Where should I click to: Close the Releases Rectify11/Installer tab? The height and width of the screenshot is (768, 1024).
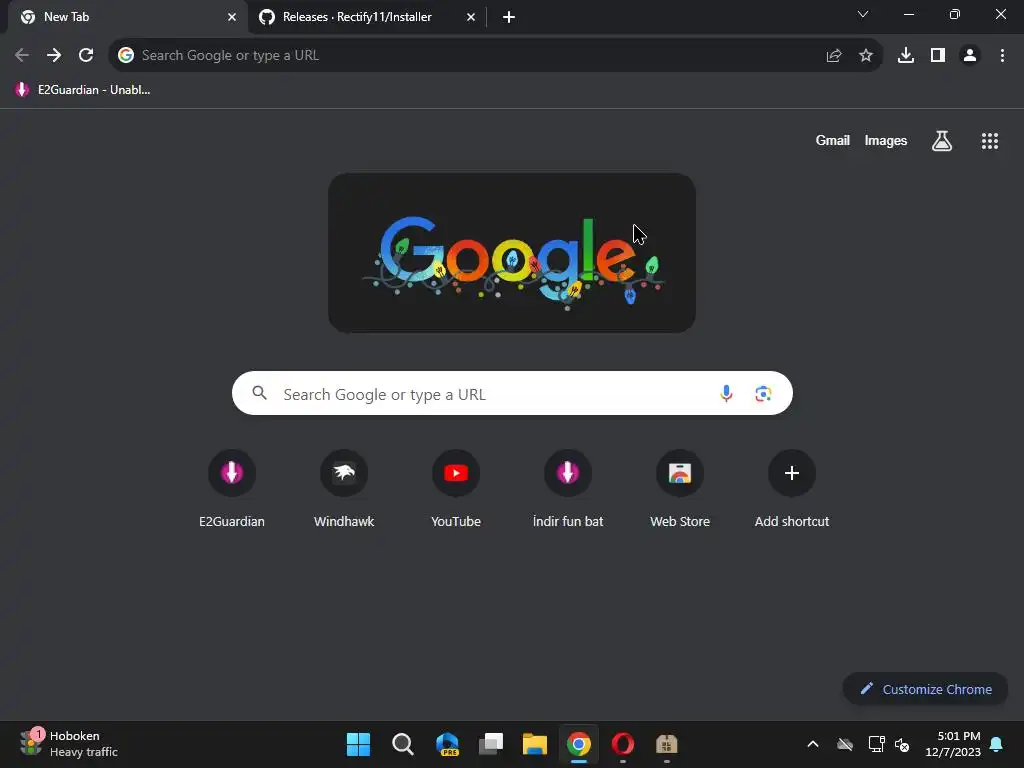[x=471, y=17]
